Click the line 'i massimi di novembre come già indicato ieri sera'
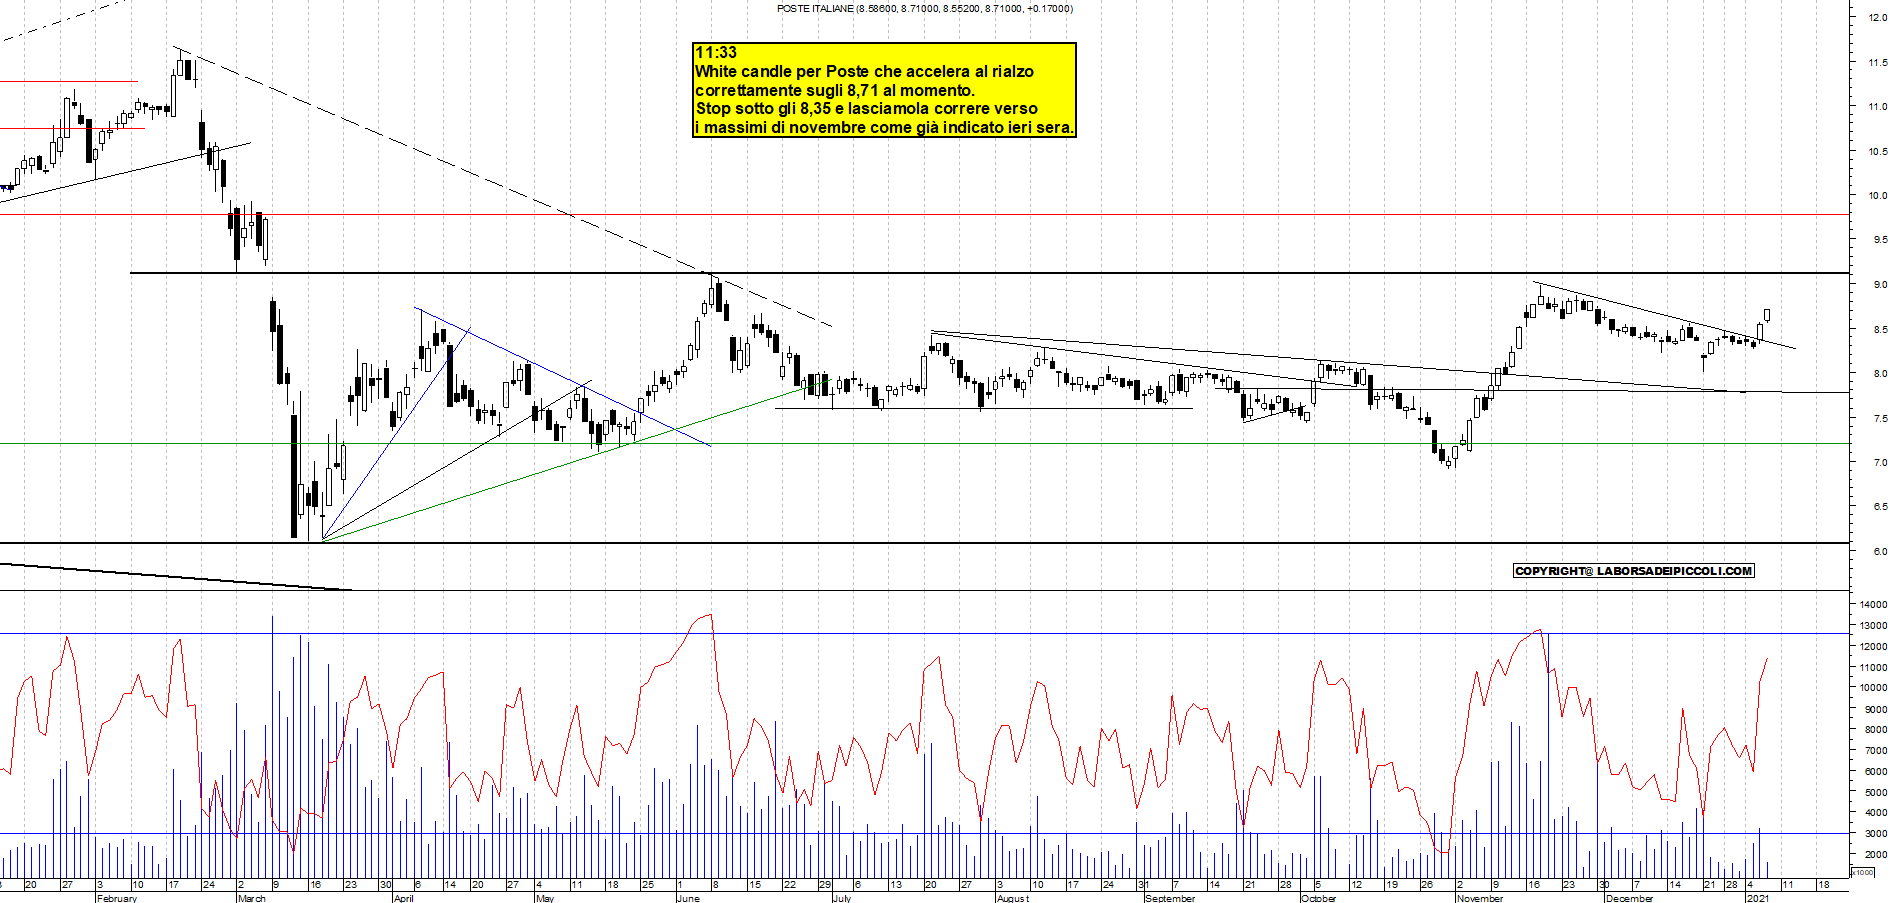Image resolution: width=1890 pixels, height=903 pixels. 884,128
